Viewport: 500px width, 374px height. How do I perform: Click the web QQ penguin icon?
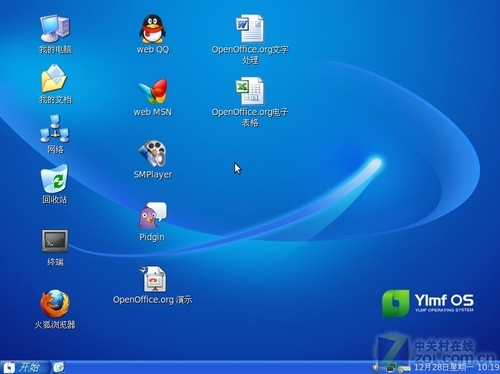[153, 29]
